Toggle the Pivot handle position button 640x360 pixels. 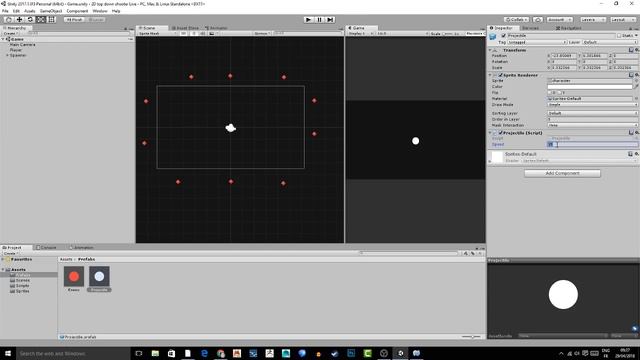click(74, 20)
